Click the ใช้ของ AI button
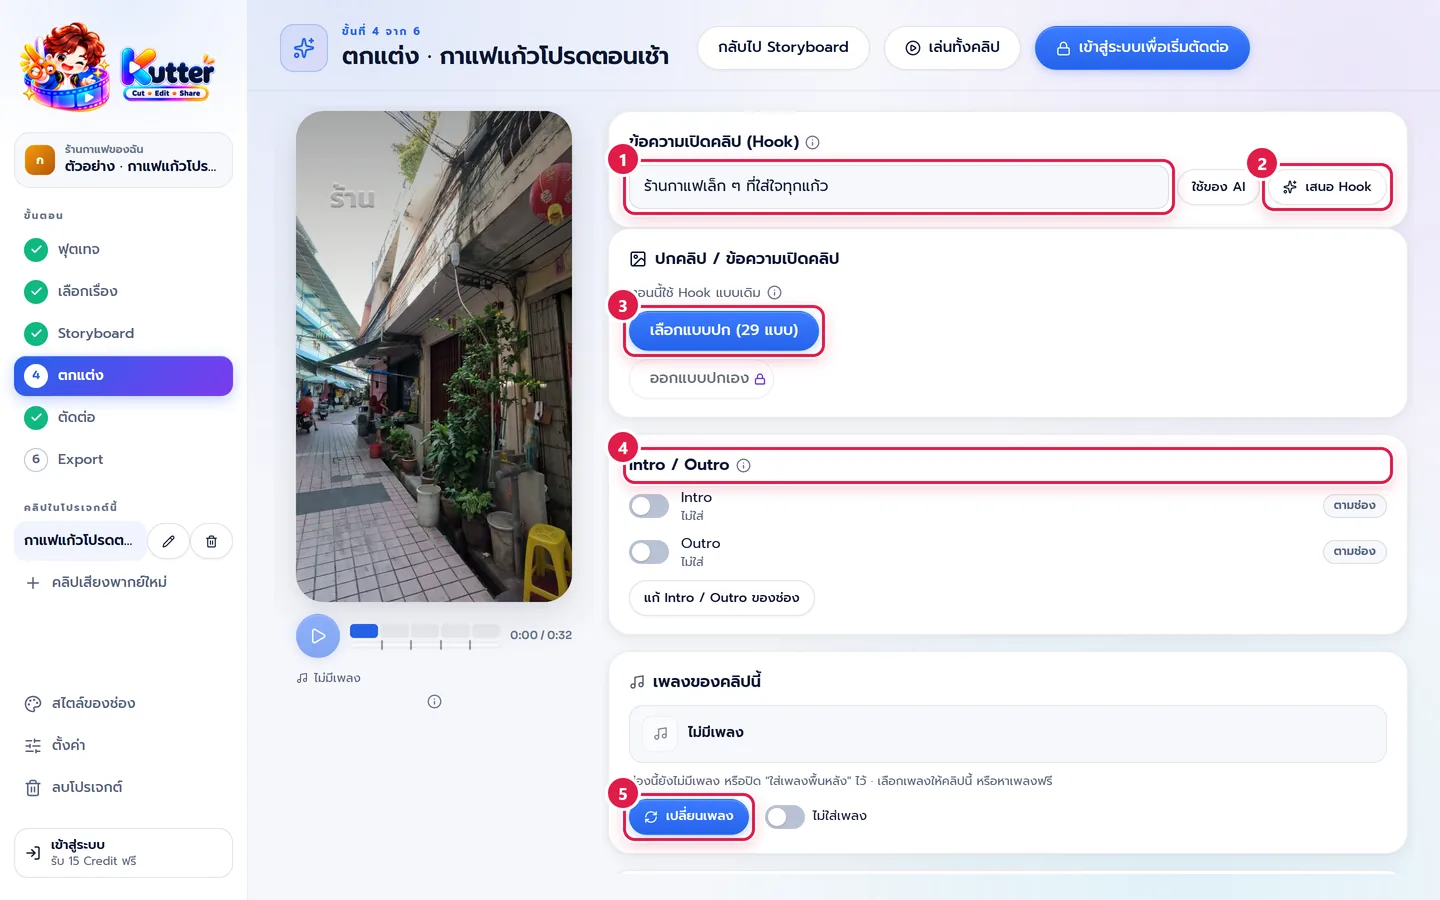Viewport: 1440px width, 900px height. click(1218, 187)
